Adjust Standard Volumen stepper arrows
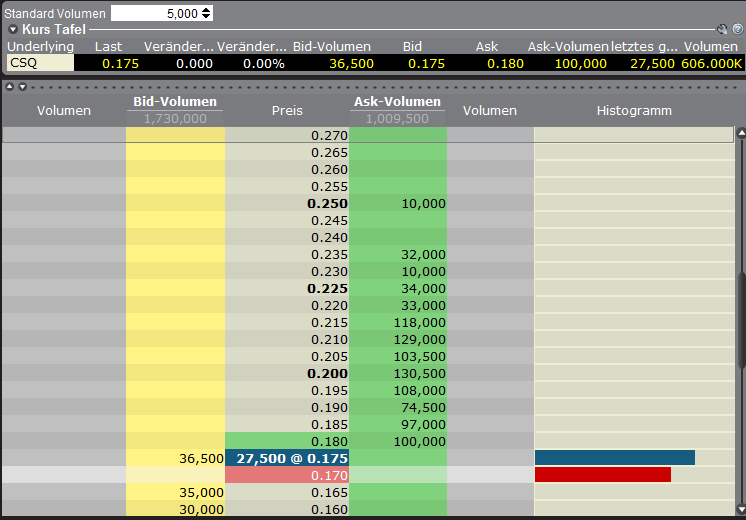The width and height of the screenshot is (746, 520). 206,13
